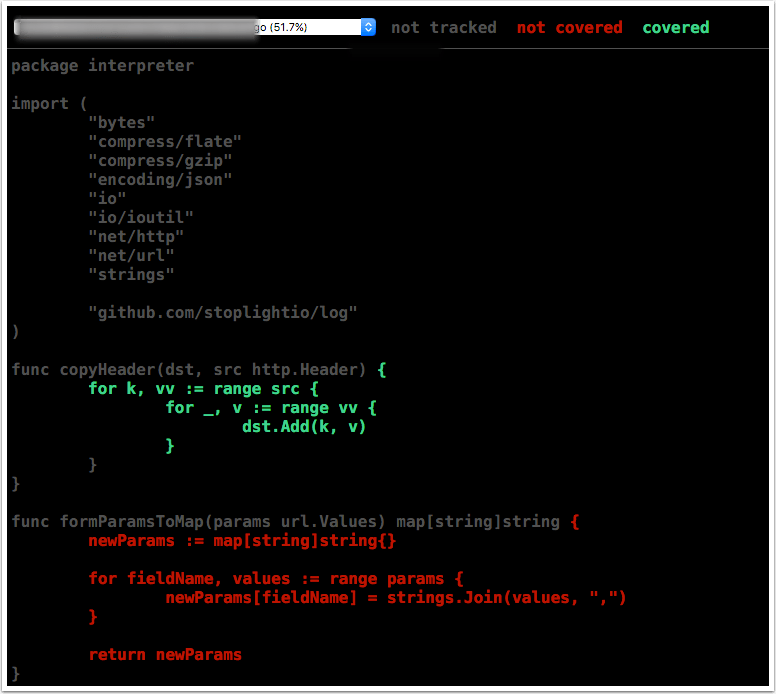
Task: Click the 'not tracked' legend label
Action: click(443, 28)
